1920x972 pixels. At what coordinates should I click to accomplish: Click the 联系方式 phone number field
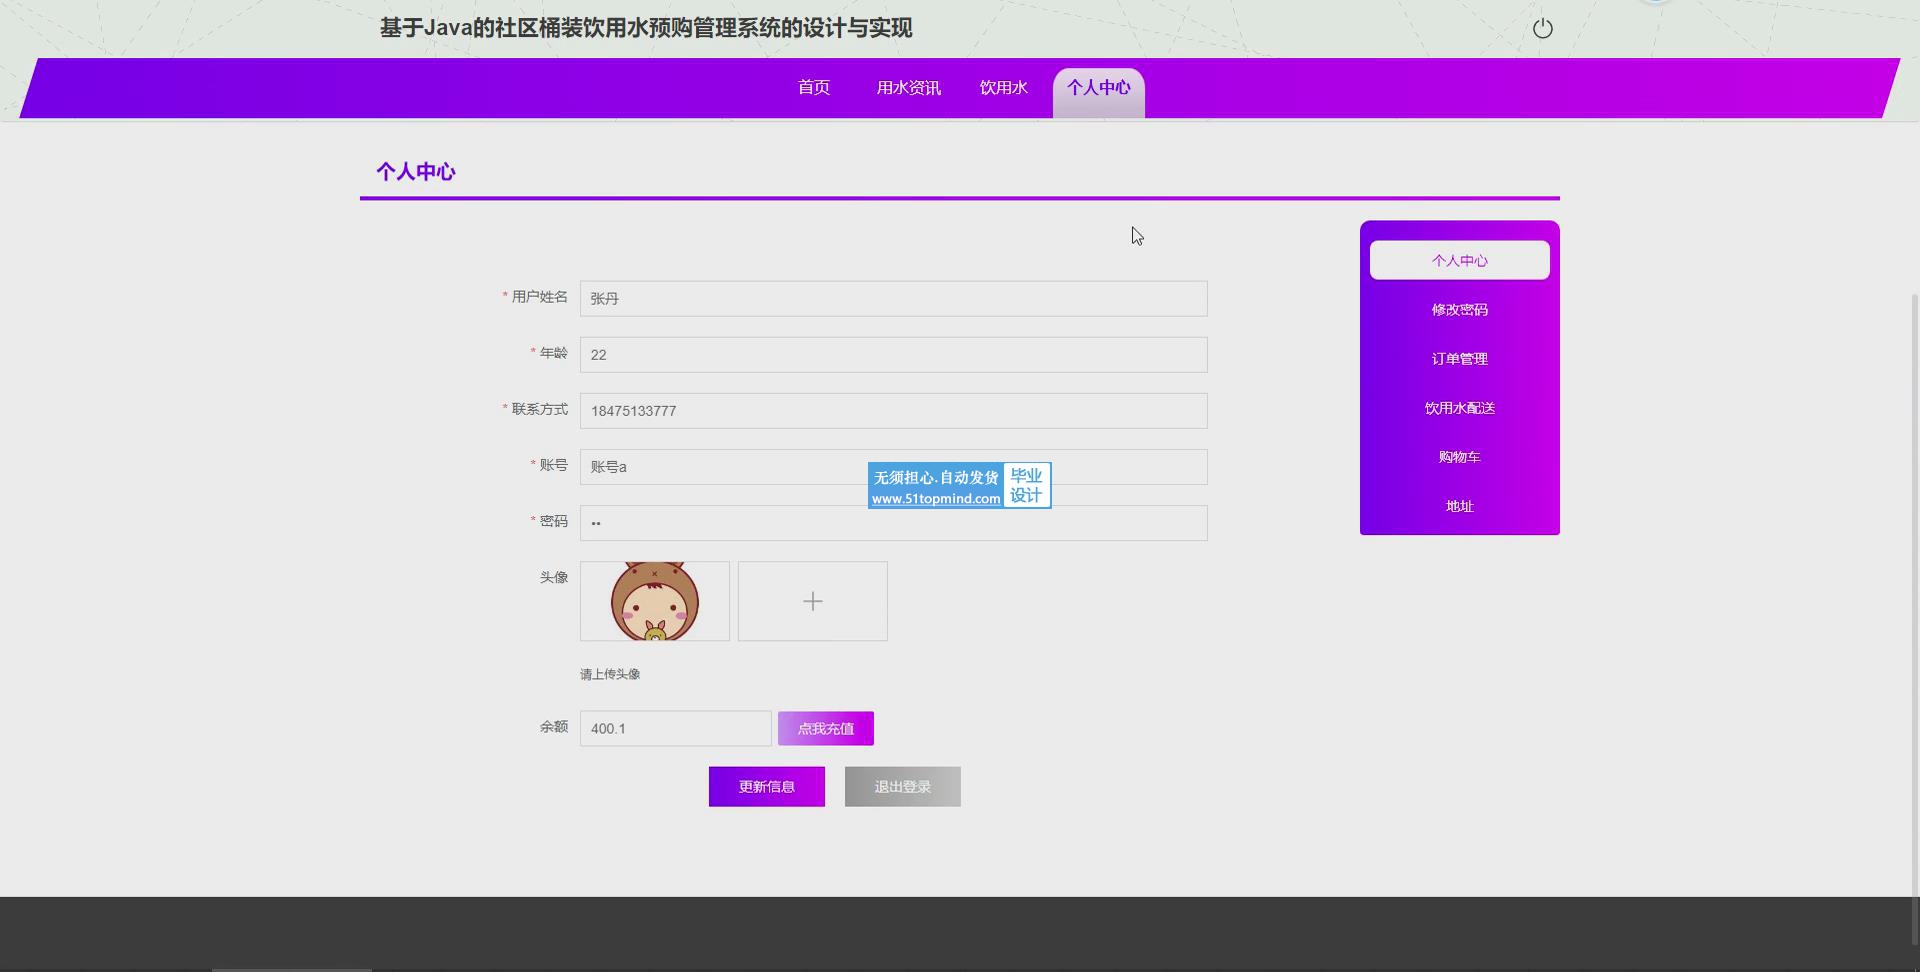[x=893, y=411]
